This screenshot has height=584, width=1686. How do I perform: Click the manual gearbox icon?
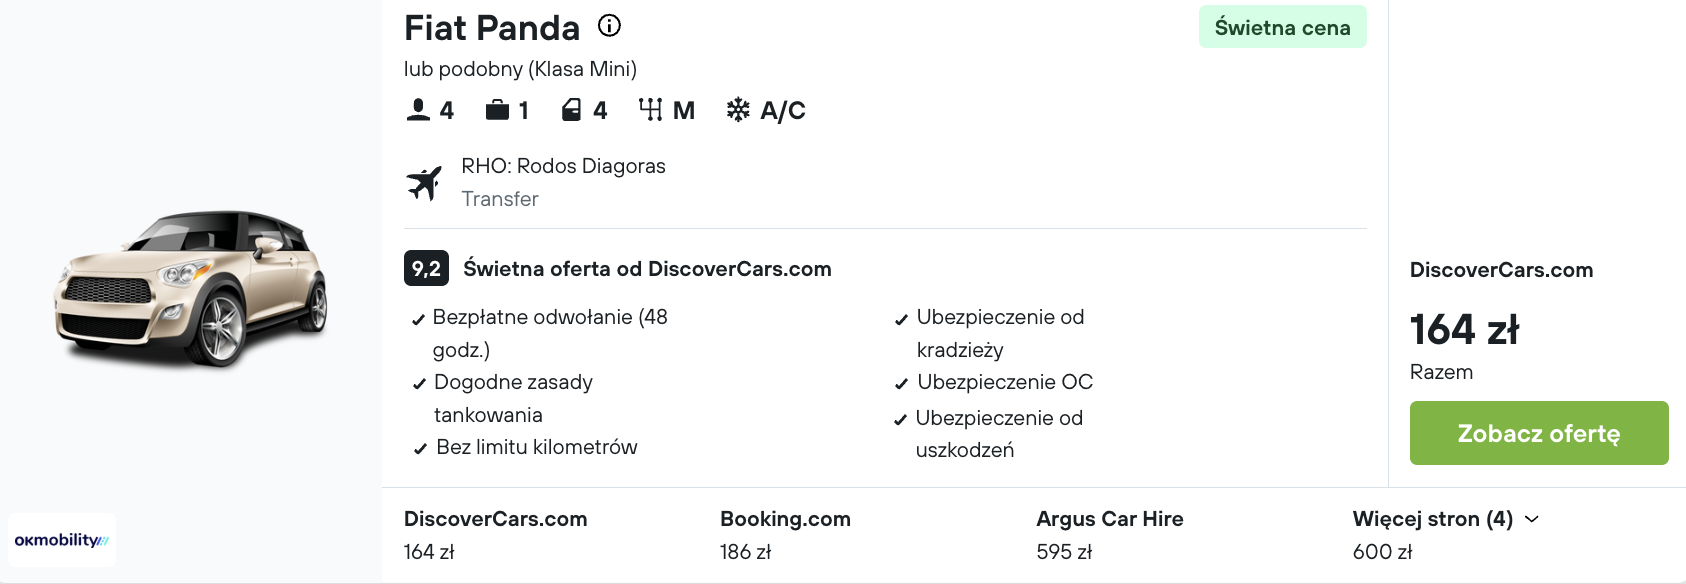pyautogui.click(x=650, y=109)
